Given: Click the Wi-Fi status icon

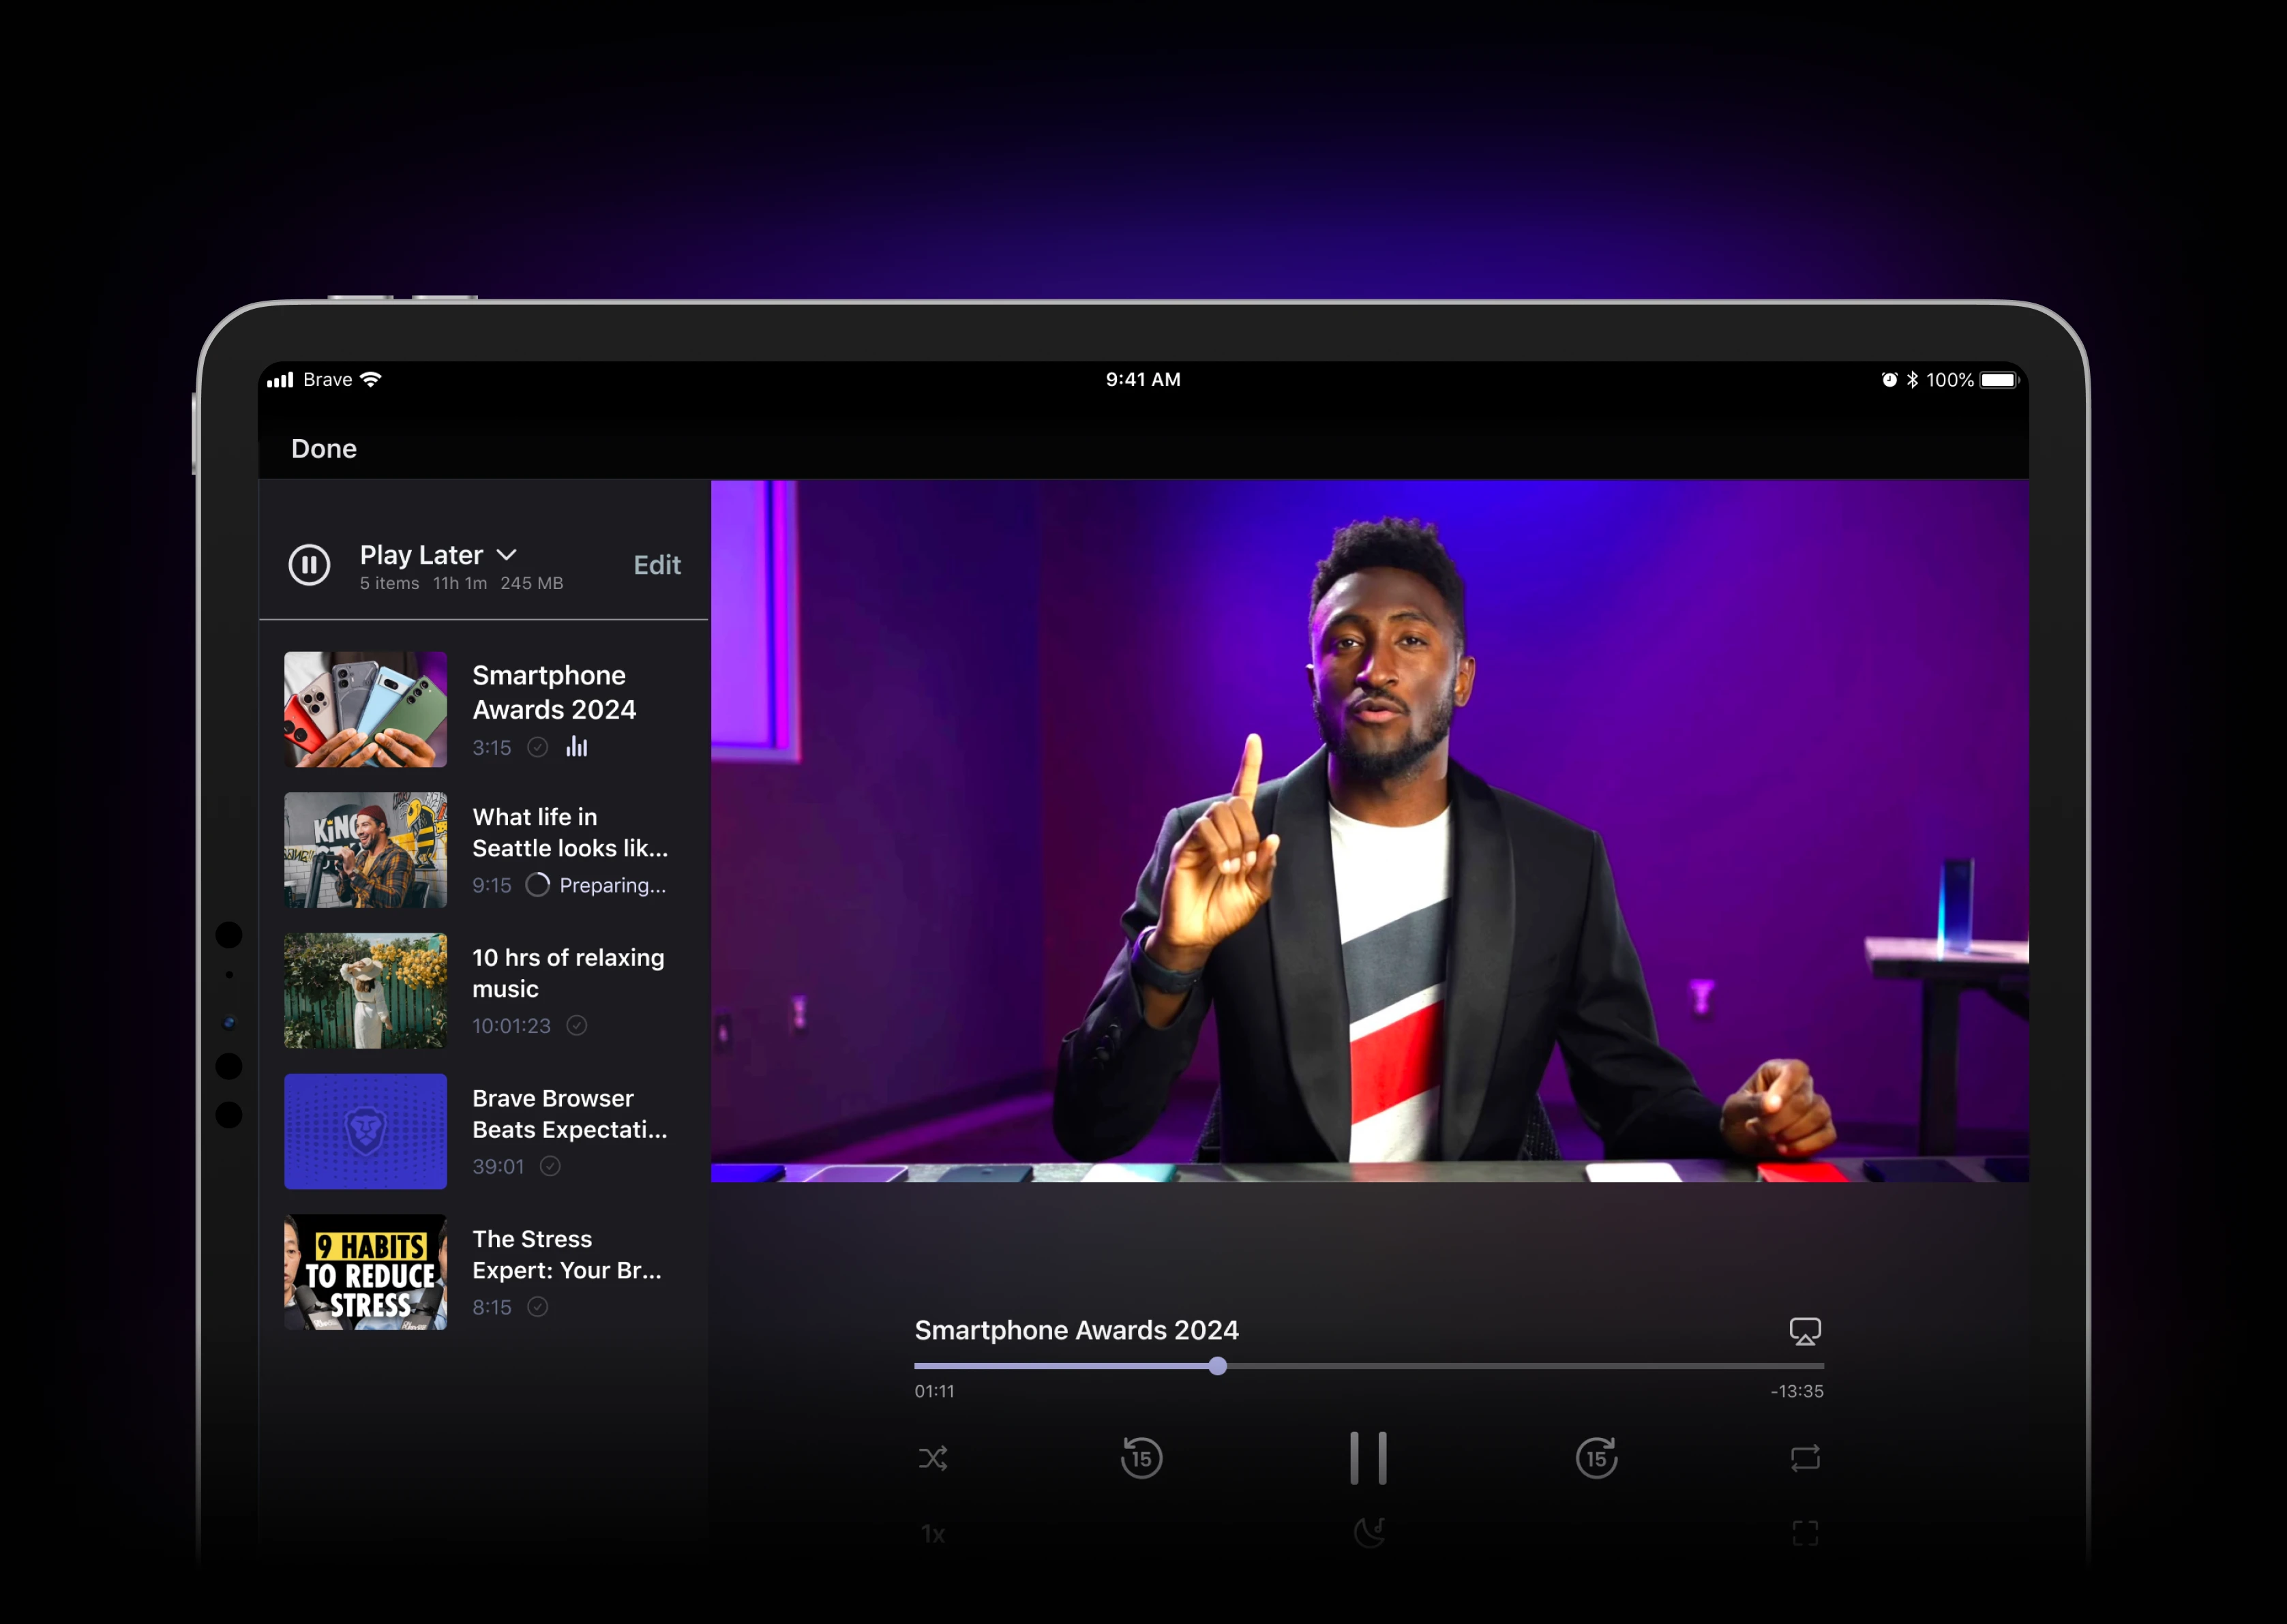Looking at the screenshot, I should (371, 379).
